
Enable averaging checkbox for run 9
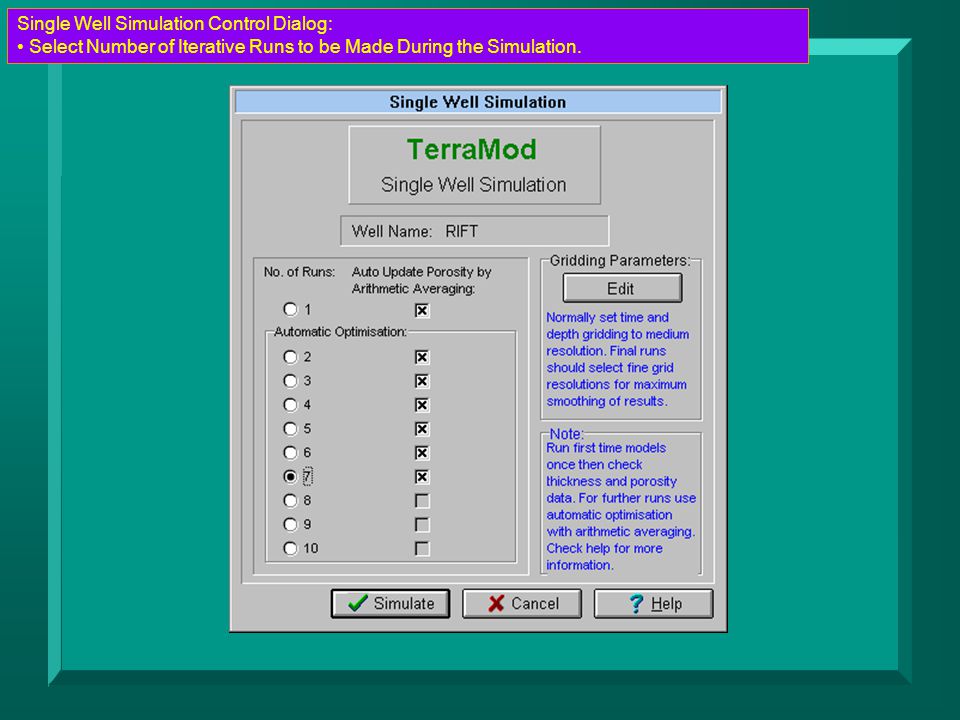tap(422, 525)
